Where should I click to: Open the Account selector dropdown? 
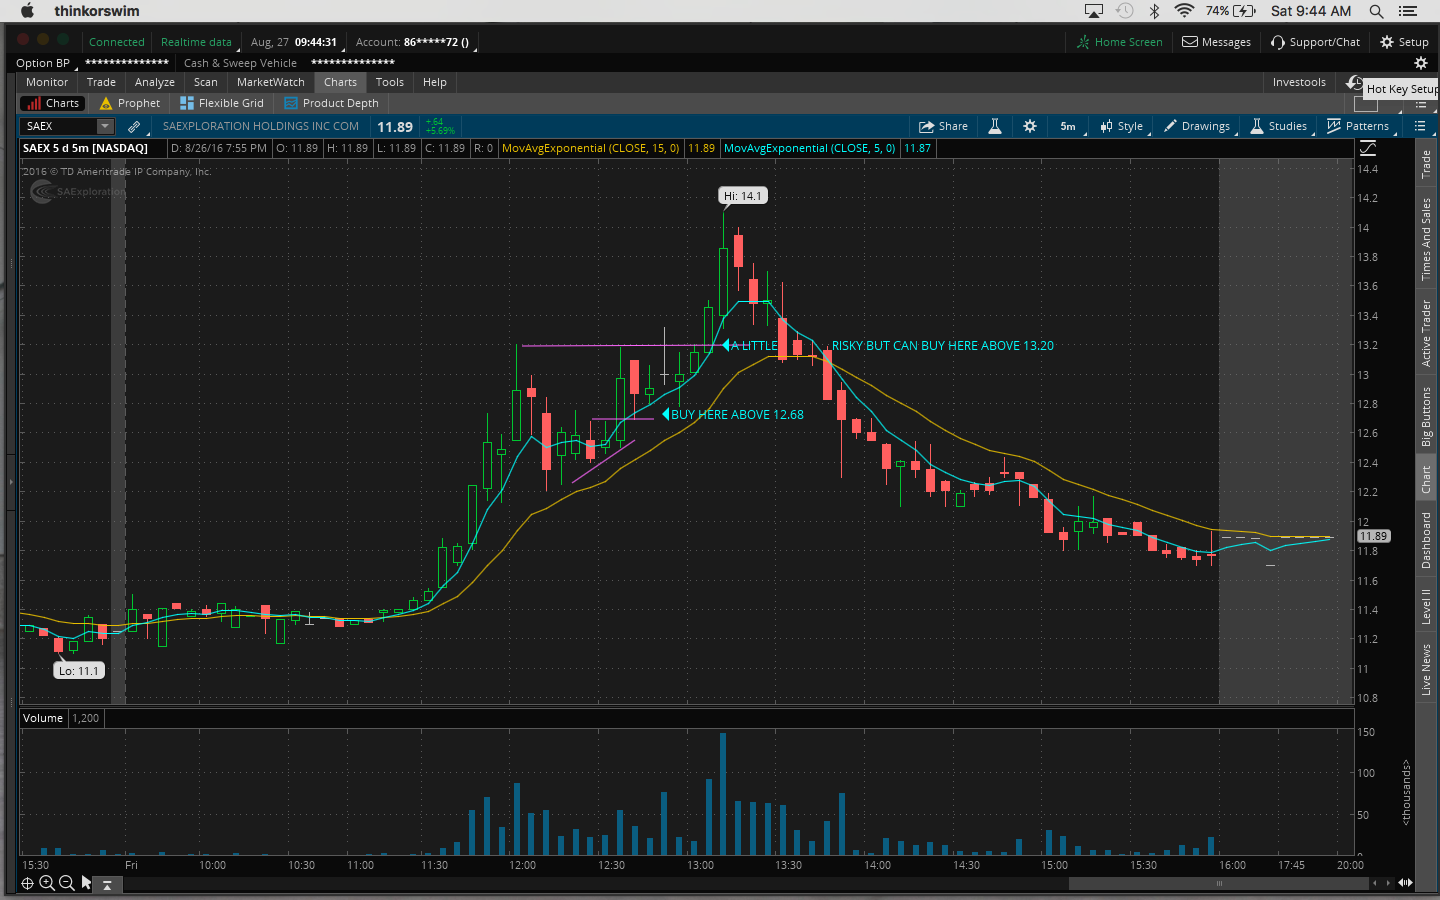[416, 42]
